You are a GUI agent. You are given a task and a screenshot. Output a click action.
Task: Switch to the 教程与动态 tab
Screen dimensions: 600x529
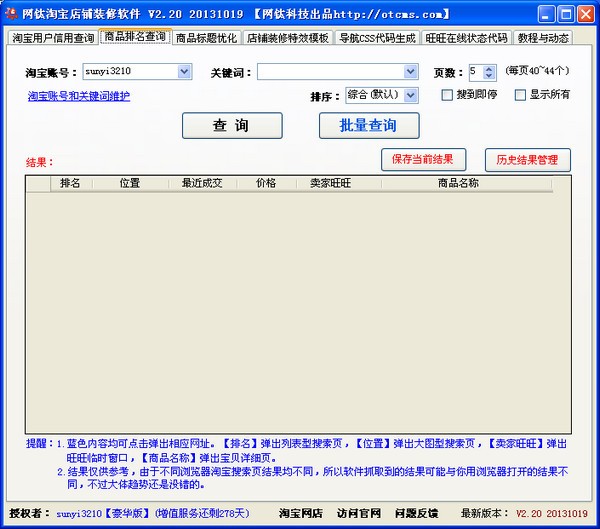pyautogui.click(x=543, y=38)
